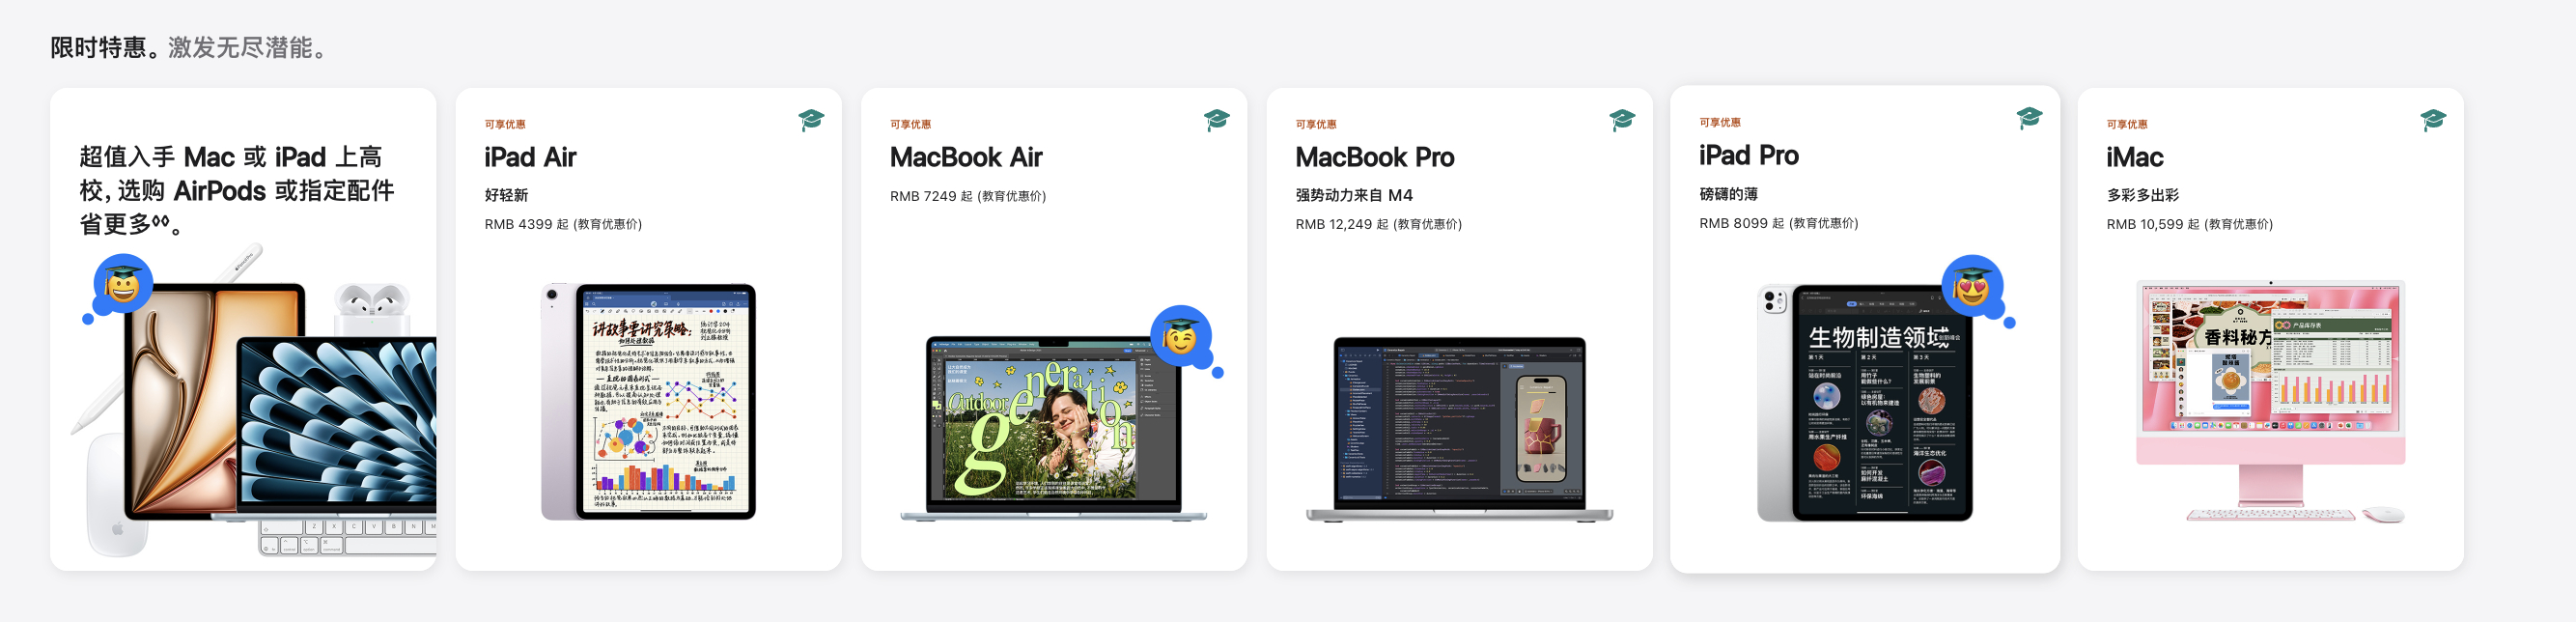Image resolution: width=2576 pixels, height=622 pixels.
Task: Click the RMB 12,249 起 price text
Action: (x=1378, y=224)
